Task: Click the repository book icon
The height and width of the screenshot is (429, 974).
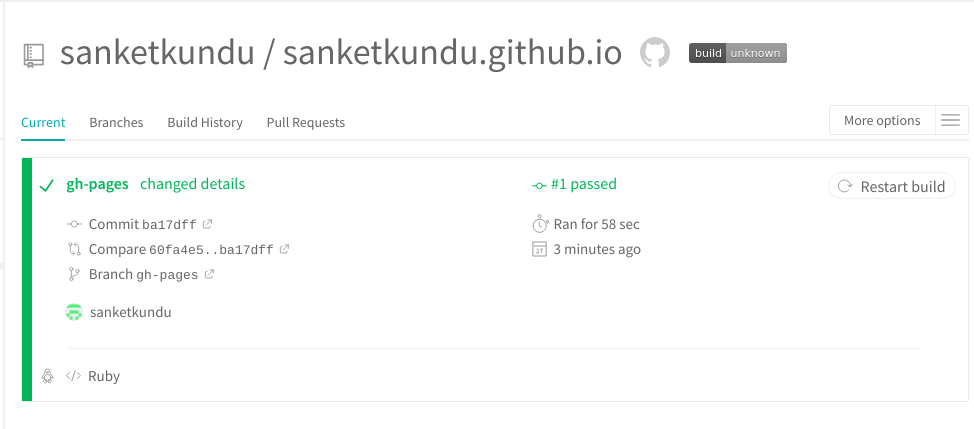Action: pyautogui.click(x=34, y=56)
